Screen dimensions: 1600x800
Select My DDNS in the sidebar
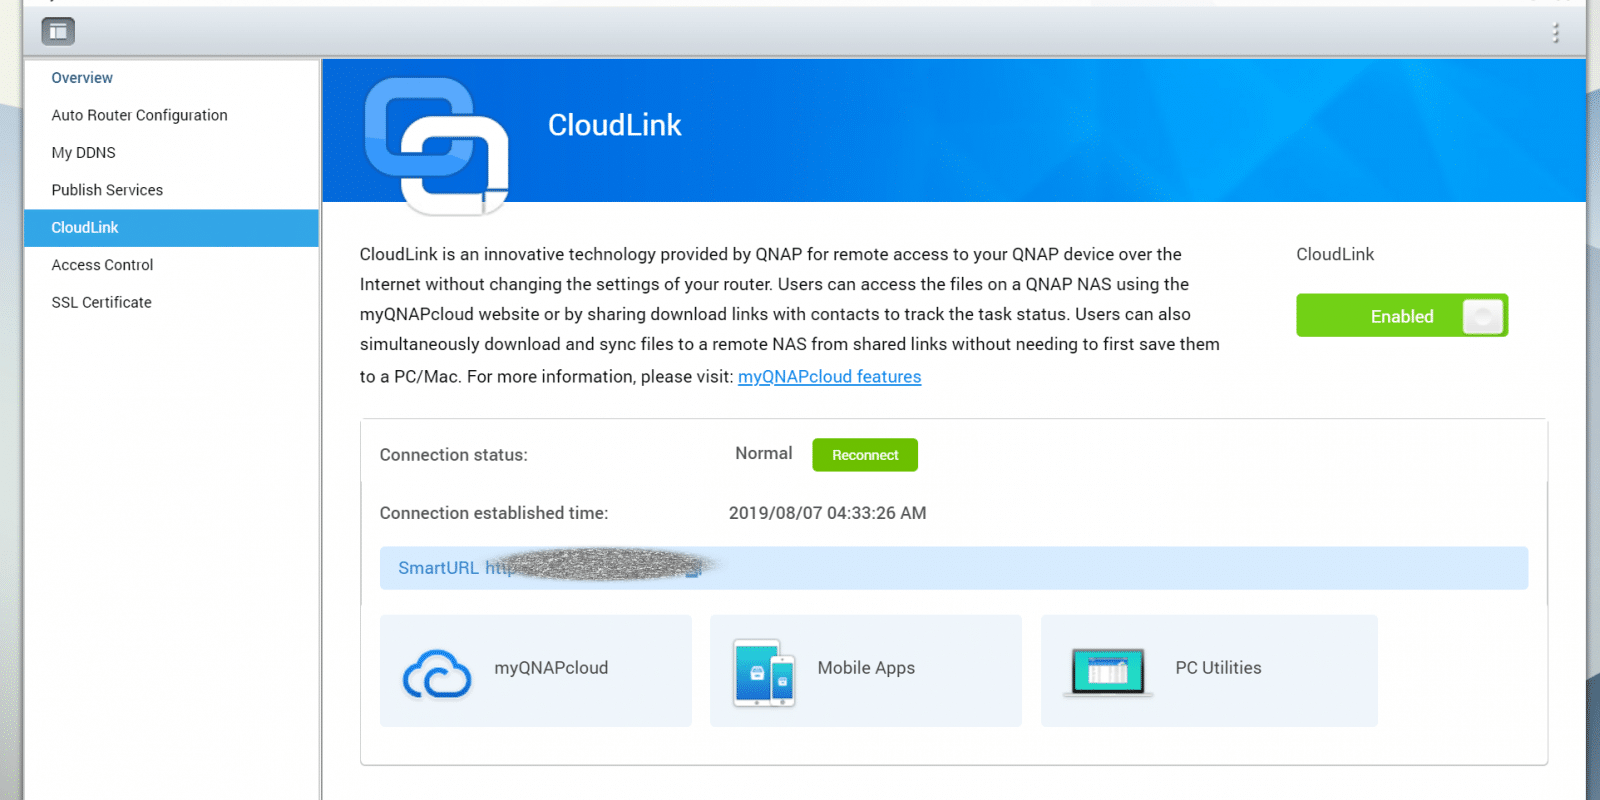tap(84, 153)
